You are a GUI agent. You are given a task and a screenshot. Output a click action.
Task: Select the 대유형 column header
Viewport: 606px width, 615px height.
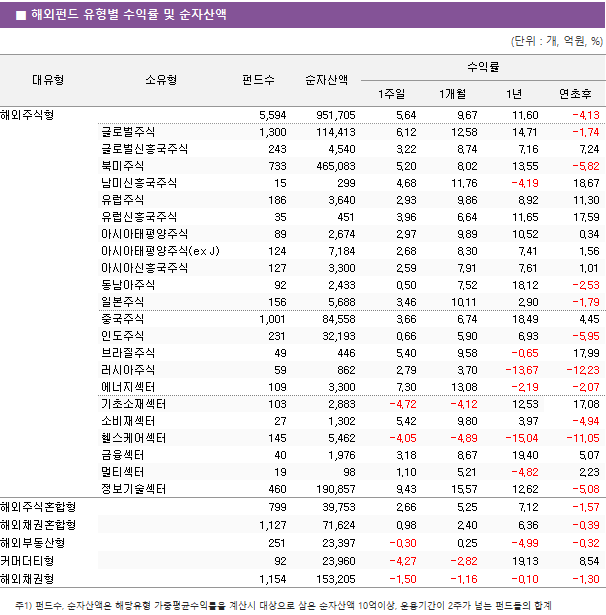click(48, 80)
